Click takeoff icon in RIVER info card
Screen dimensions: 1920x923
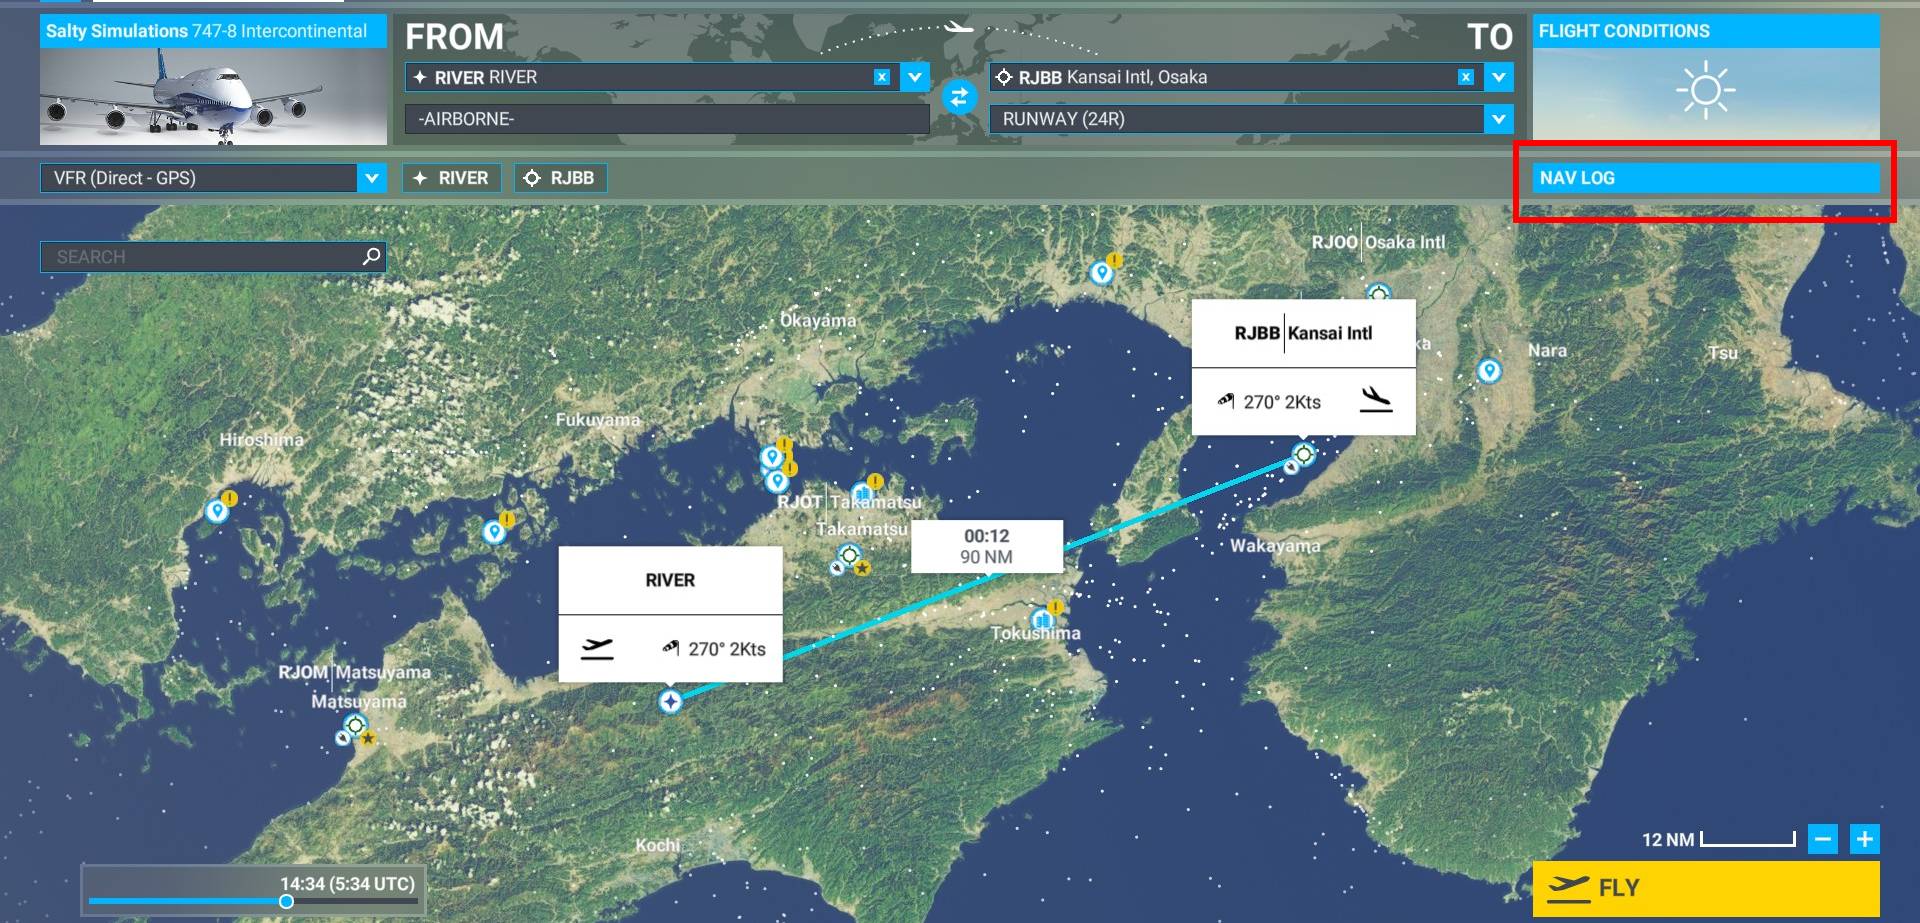tap(597, 648)
